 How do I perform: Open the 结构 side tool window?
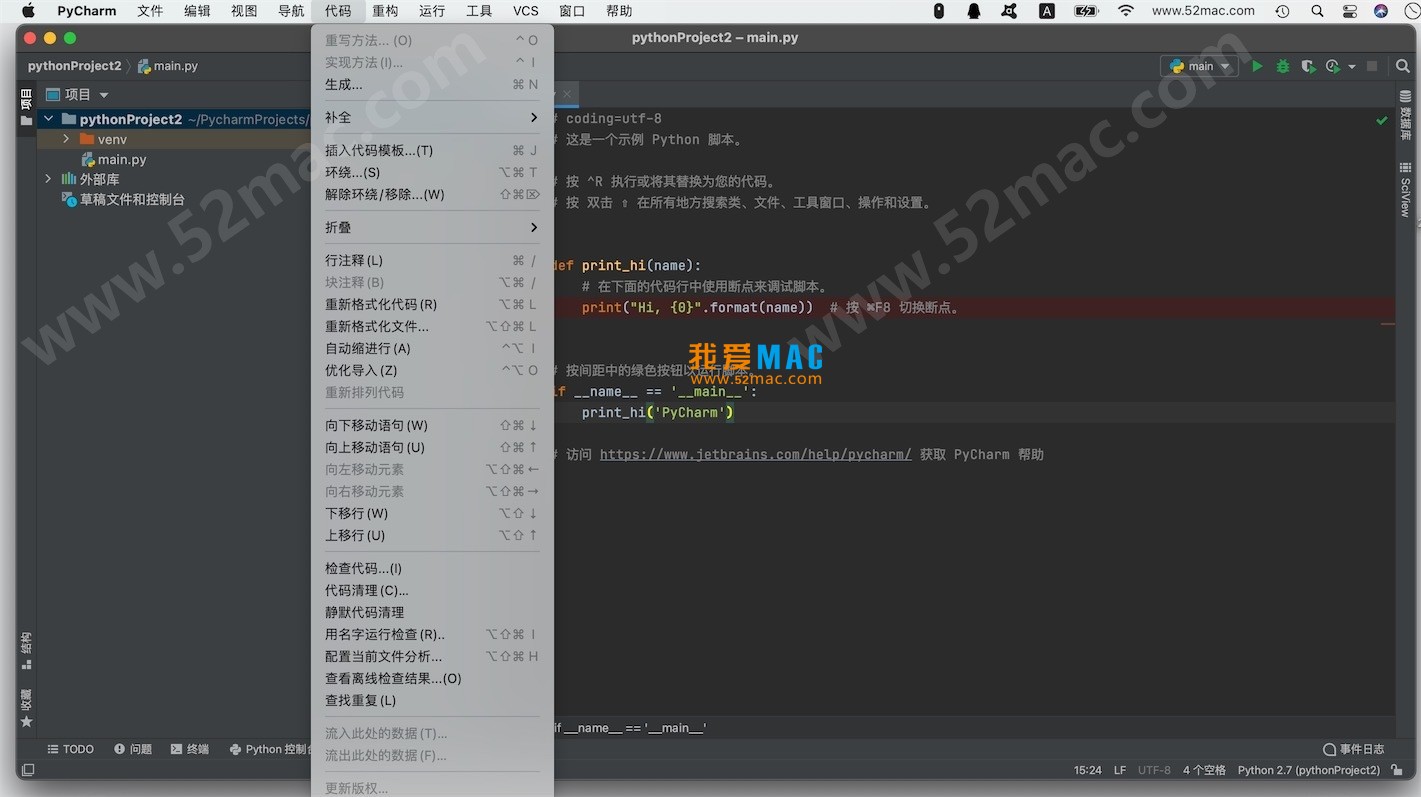pos(26,650)
